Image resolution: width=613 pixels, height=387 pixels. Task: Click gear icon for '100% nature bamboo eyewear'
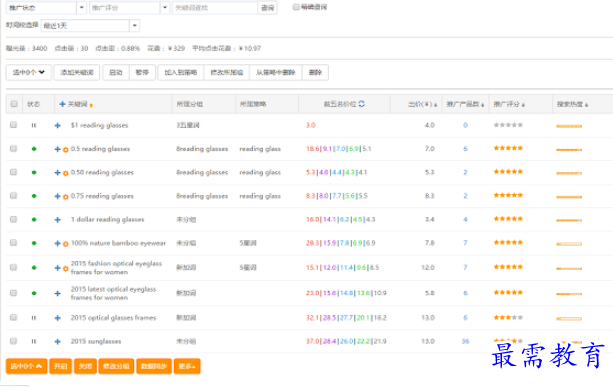click(x=66, y=244)
